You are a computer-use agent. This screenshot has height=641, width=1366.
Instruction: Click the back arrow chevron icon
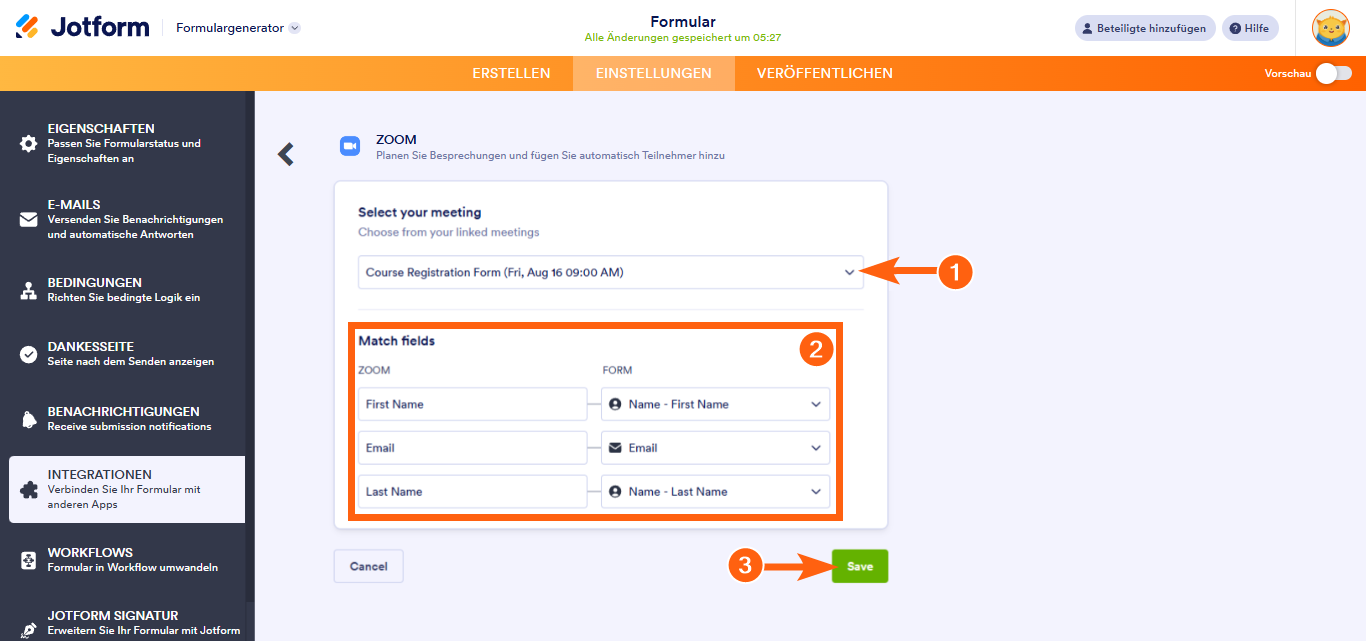click(286, 154)
